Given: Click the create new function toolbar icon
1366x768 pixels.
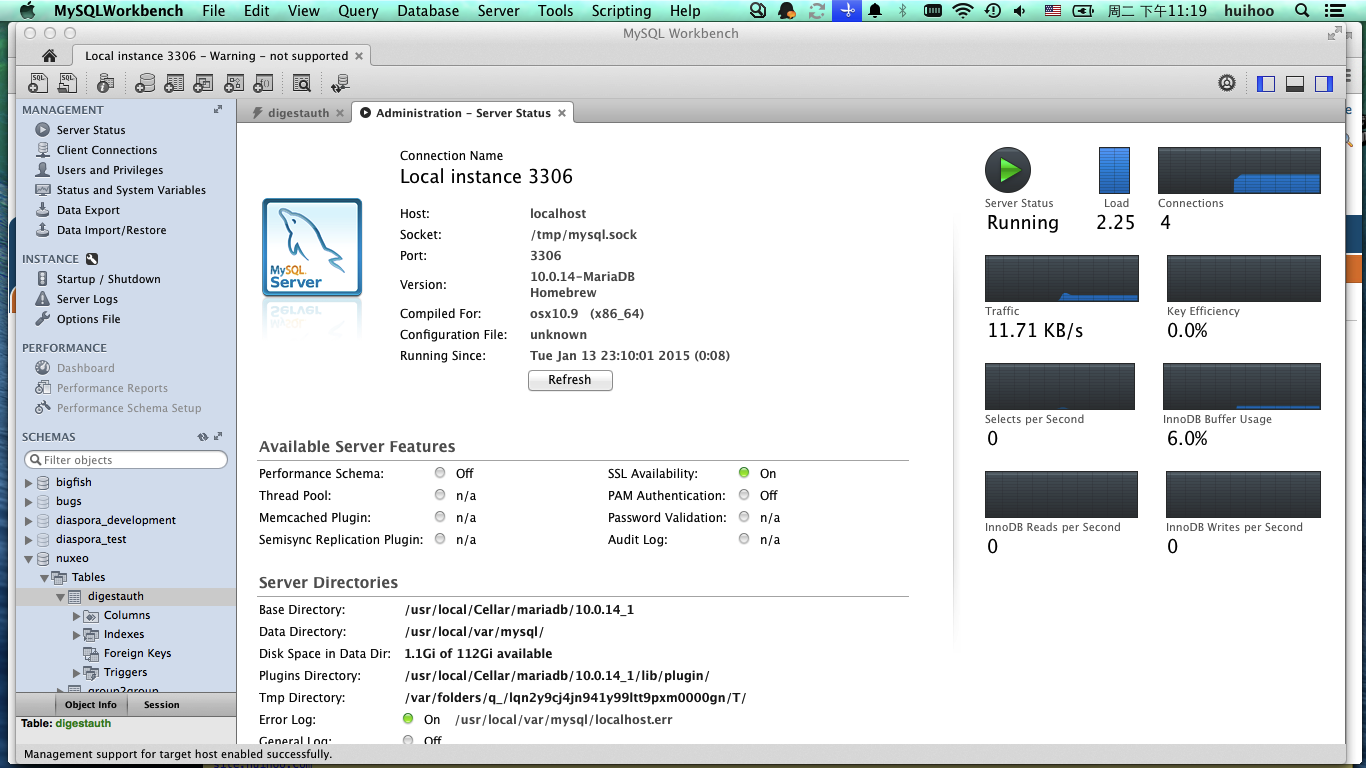Looking at the screenshot, I should point(264,84).
